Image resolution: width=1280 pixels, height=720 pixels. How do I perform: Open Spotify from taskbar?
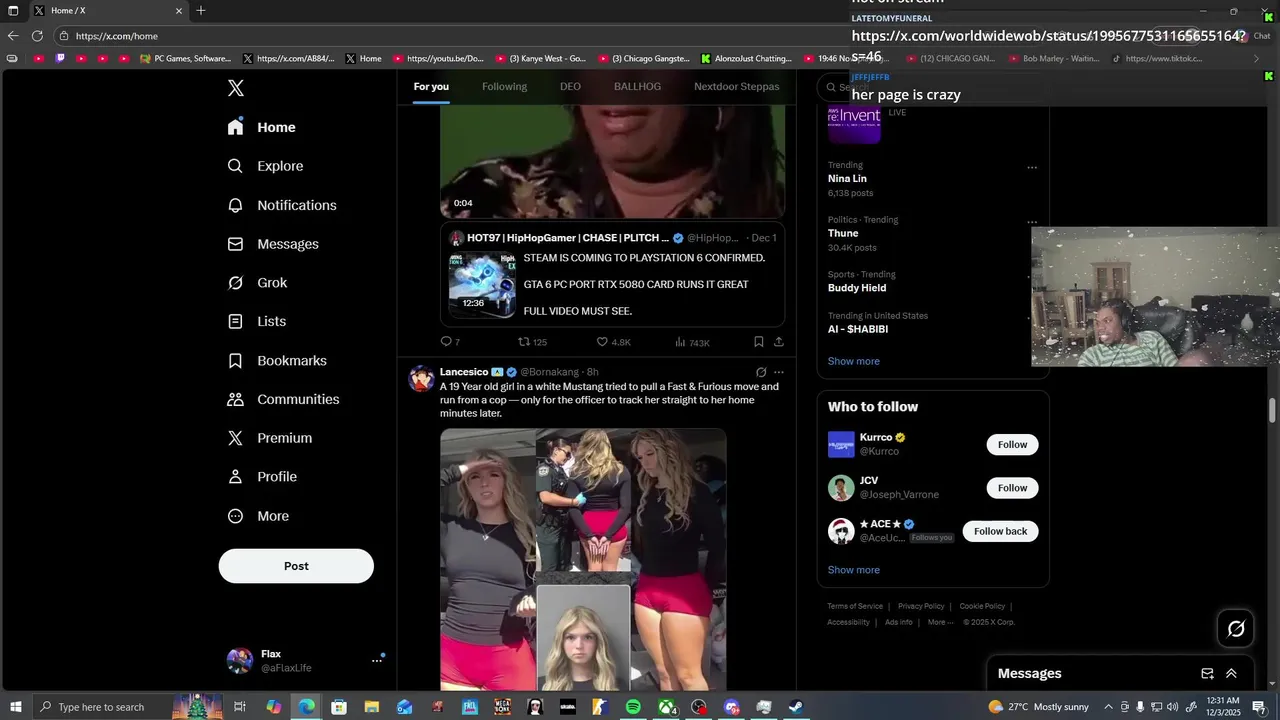coord(633,707)
